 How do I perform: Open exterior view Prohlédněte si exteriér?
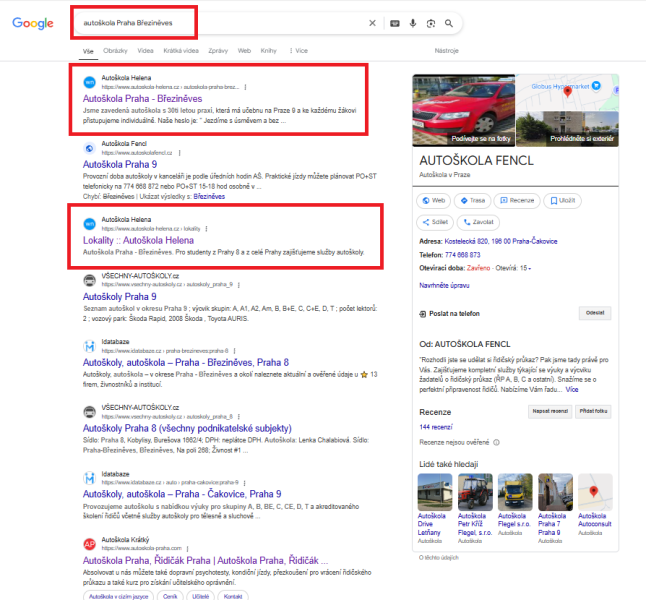coord(567,129)
